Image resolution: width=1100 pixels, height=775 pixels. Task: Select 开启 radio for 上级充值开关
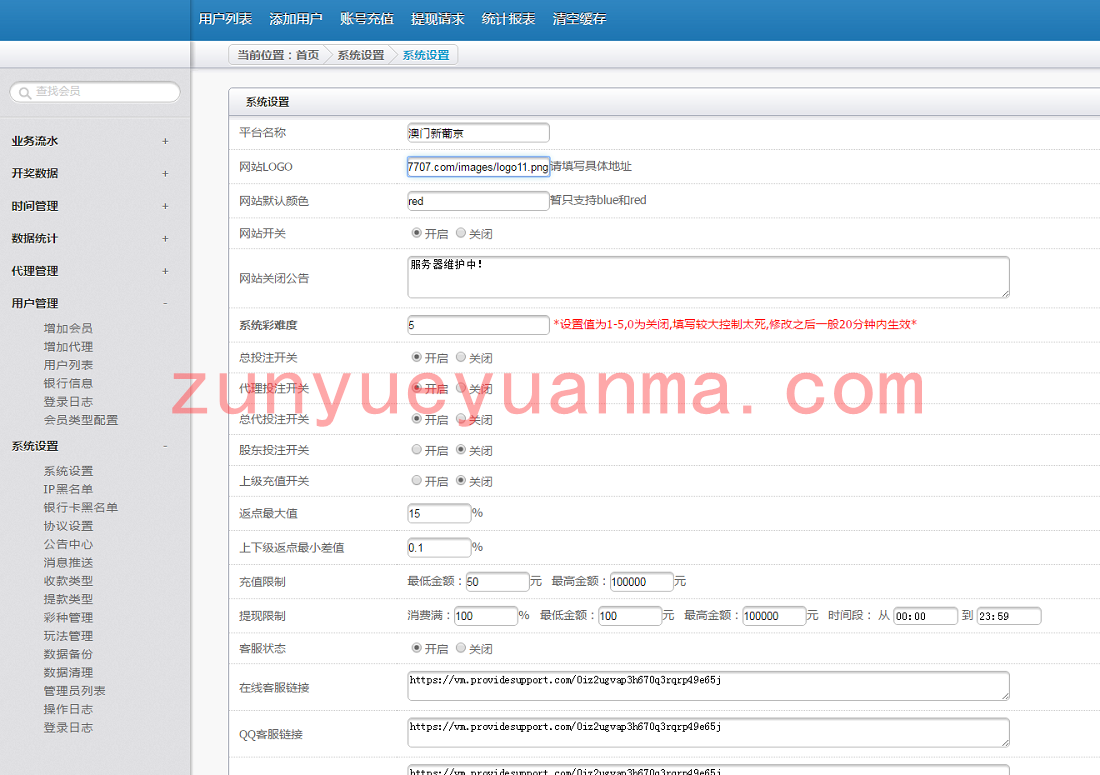[x=417, y=480]
